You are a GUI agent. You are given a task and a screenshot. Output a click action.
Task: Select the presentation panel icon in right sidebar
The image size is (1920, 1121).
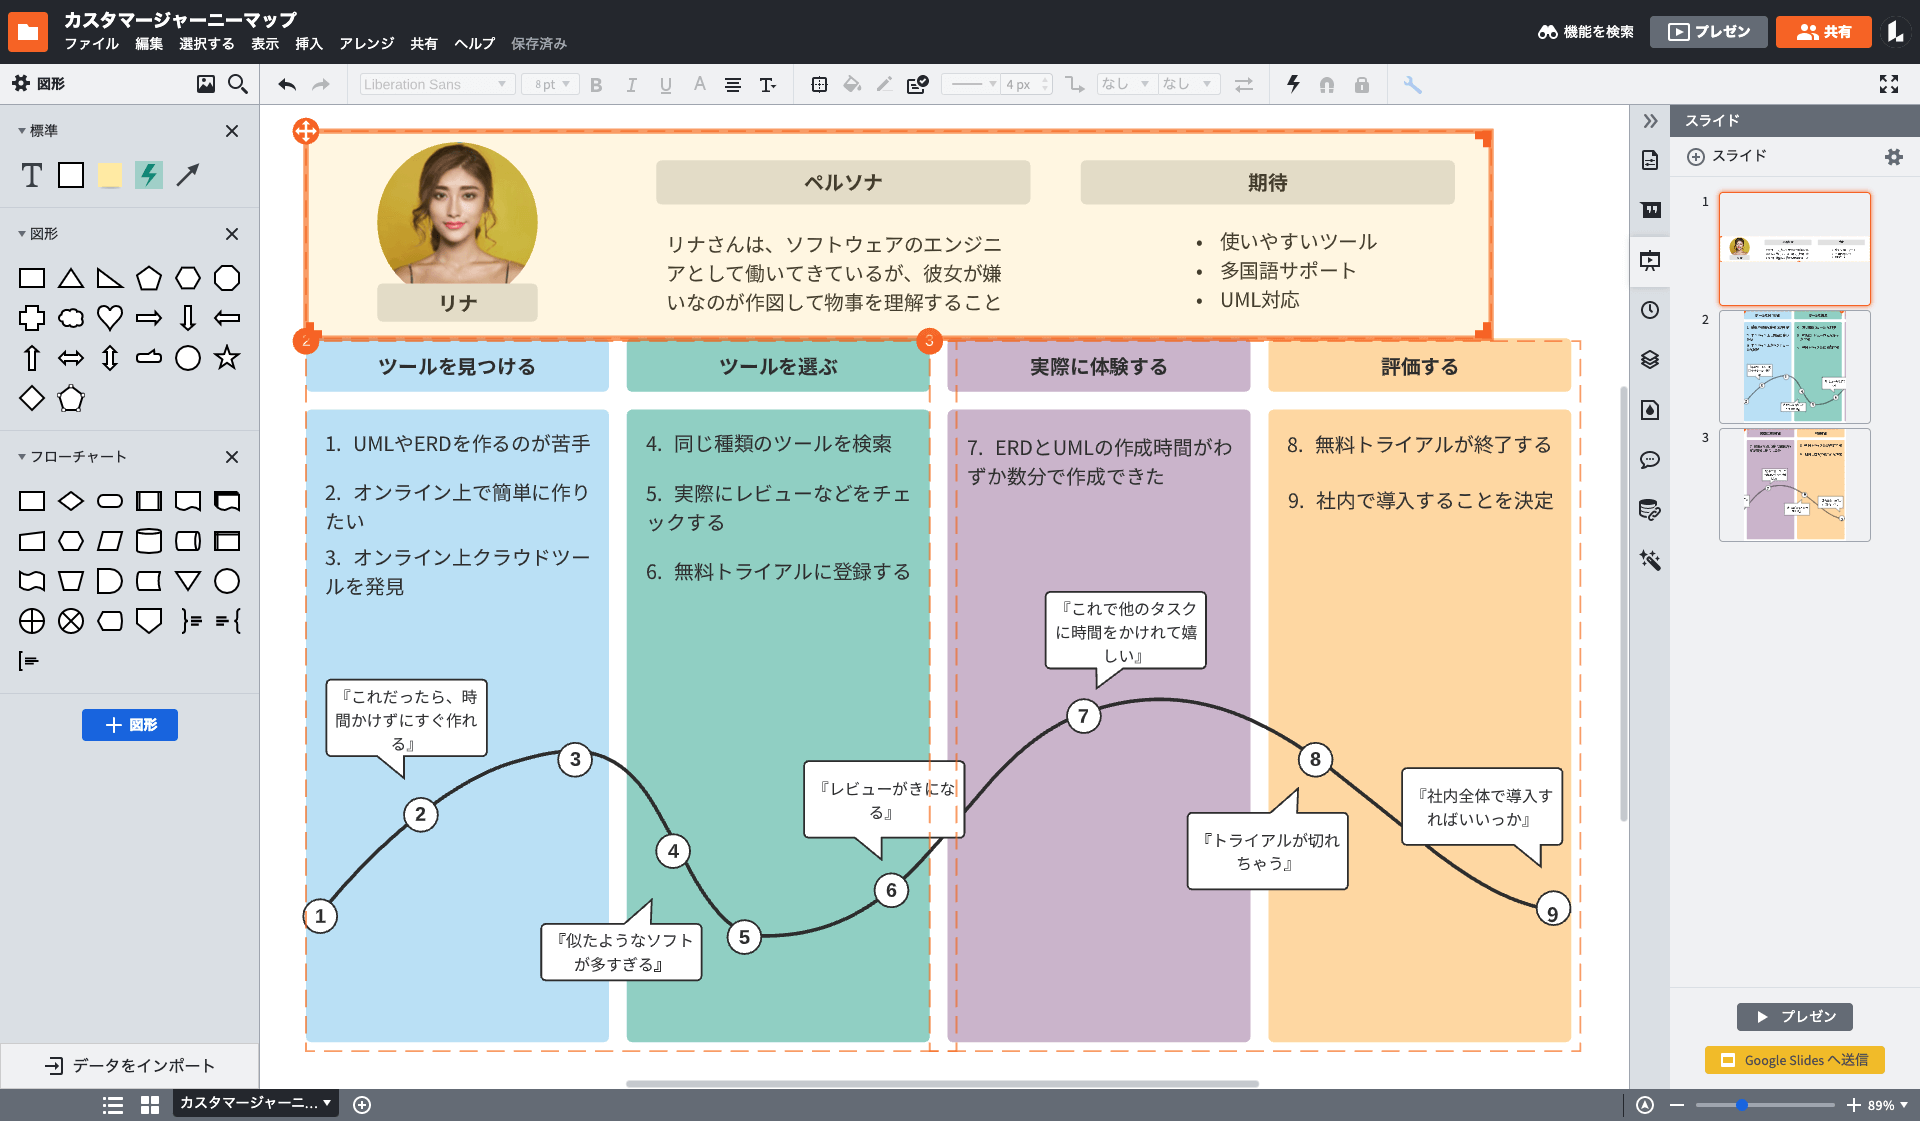click(x=1650, y=261)
